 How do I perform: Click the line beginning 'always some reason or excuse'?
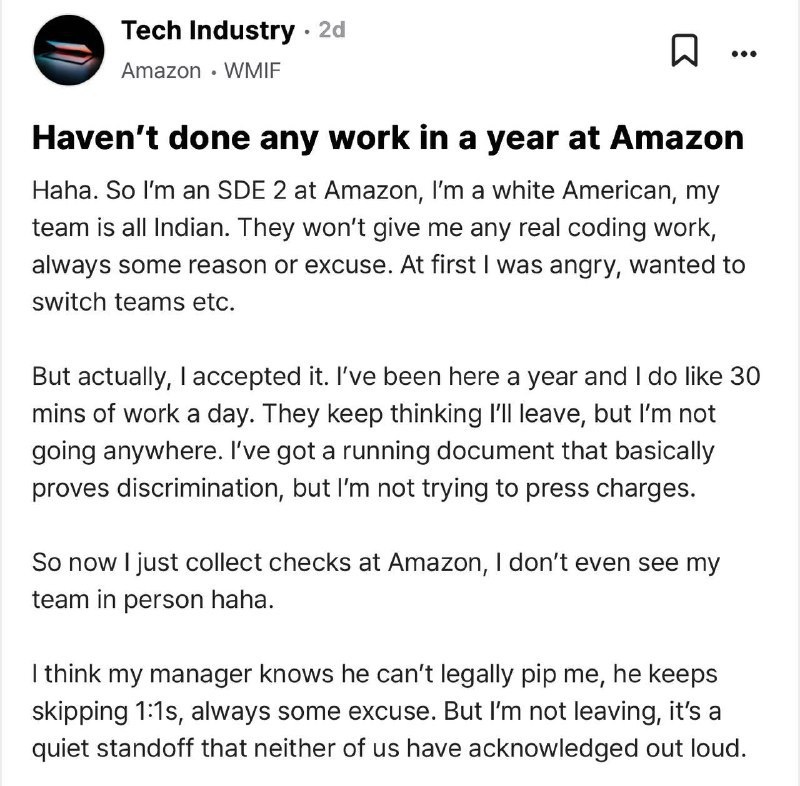click(388, 265)
